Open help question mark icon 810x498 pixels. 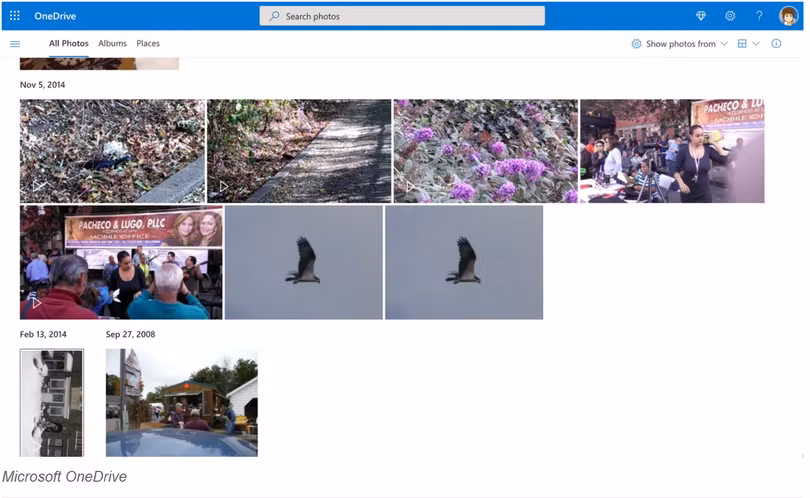[759, 16]
